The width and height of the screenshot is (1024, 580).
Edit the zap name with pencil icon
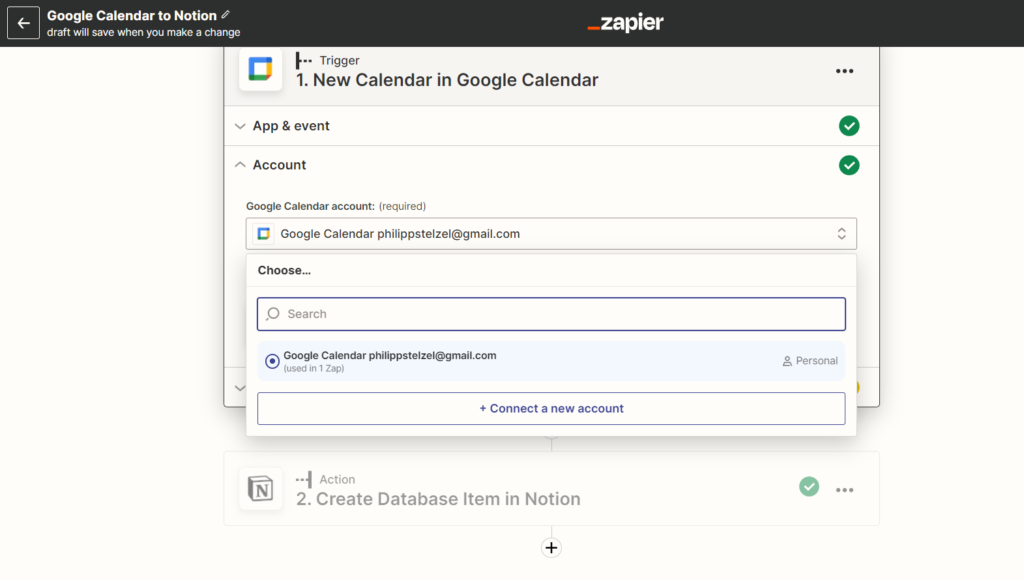(225, 15)
